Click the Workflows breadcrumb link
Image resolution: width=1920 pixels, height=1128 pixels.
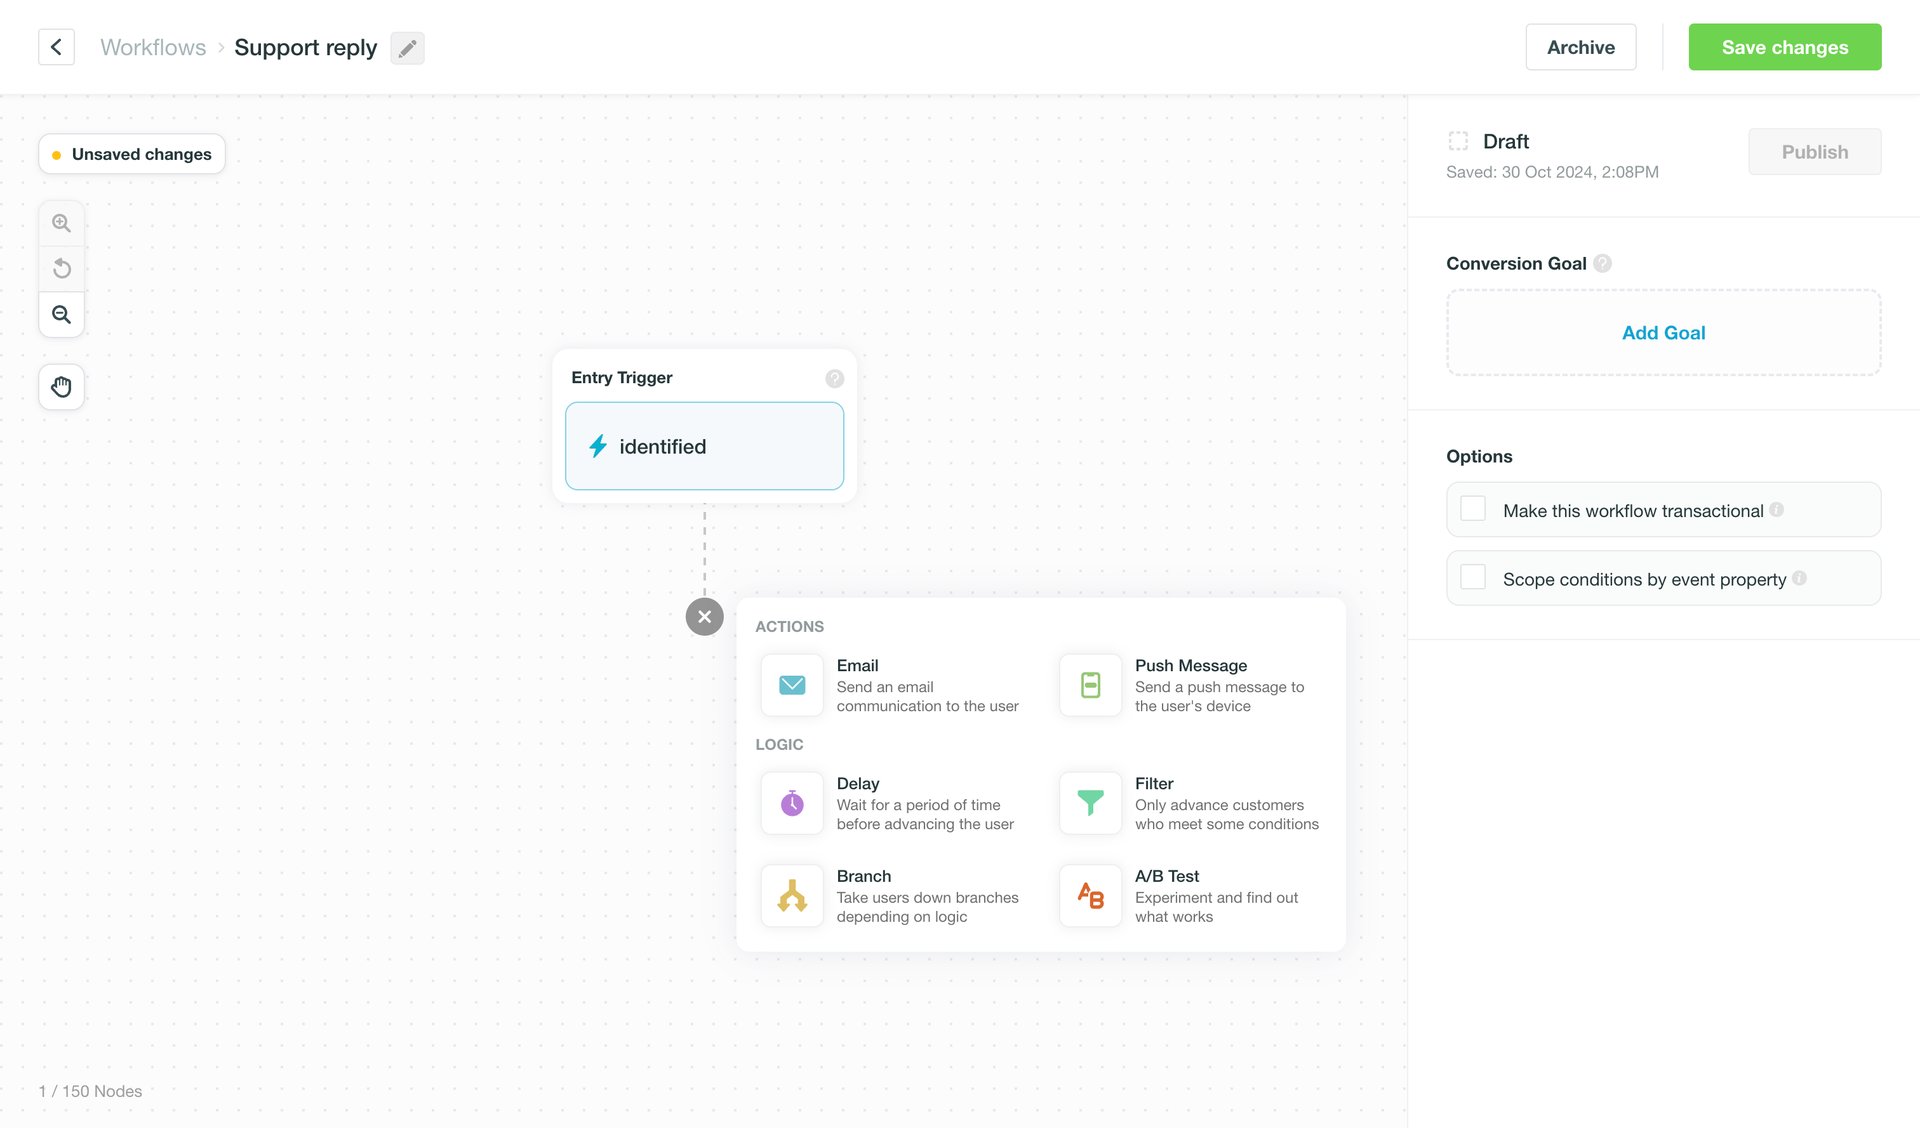(152, 47)
